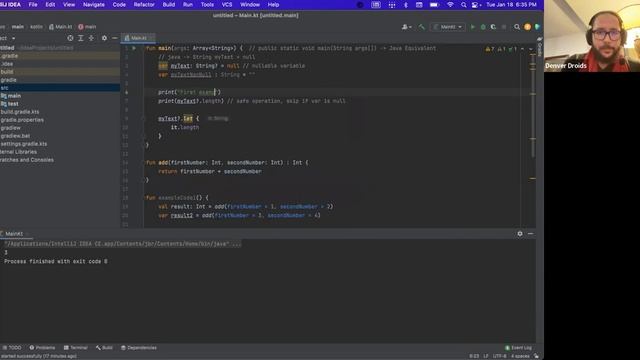This screenshot has height=360, width=640.
Task: Click the UTF-8 encoding in status bar
Action: point(500,356)
